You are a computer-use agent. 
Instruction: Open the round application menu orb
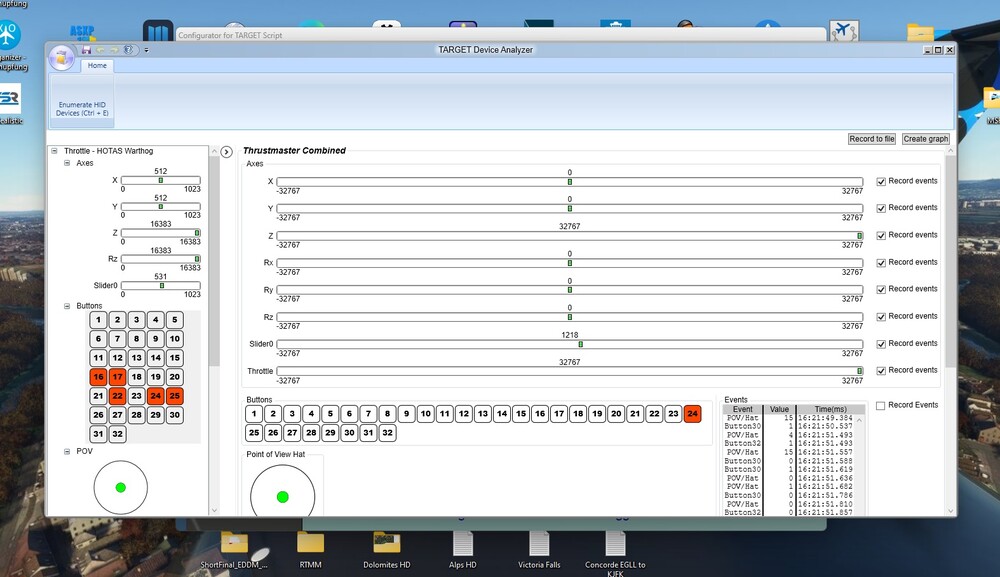pyautogui.click(x=62, y=58)
